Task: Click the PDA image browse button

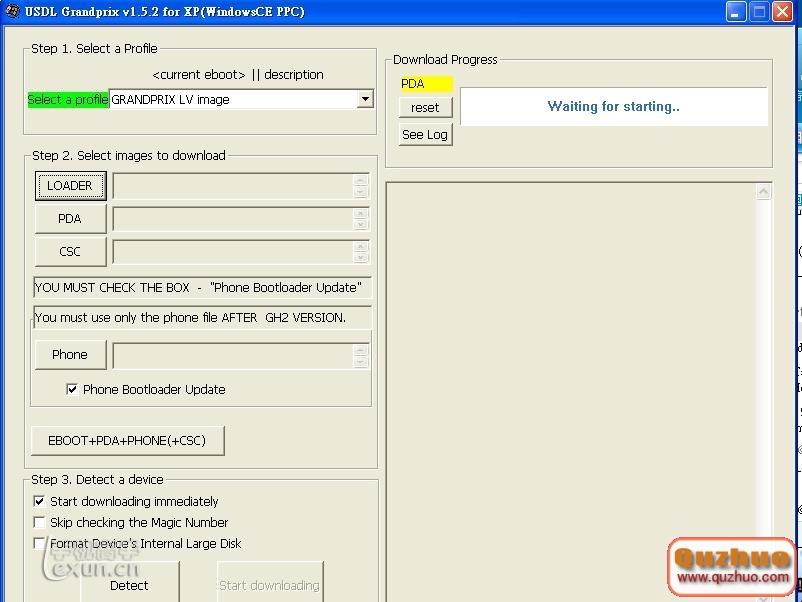Action: [71, 219]
